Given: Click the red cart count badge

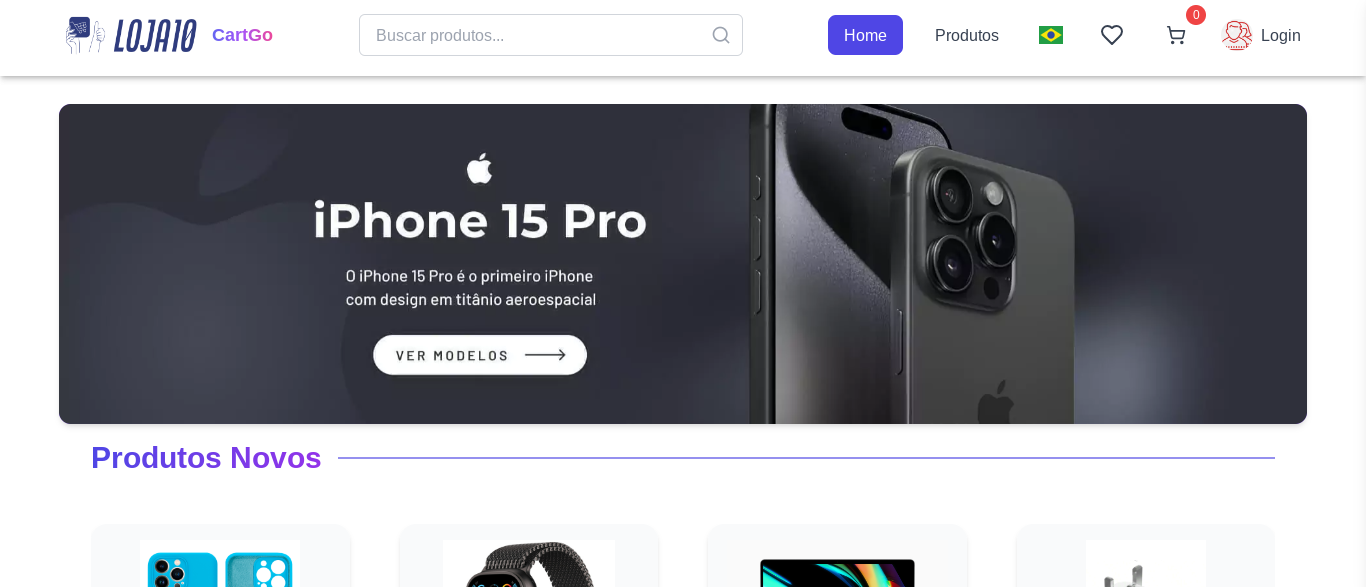Looking at the screenshot, I should tap(1196, 15).
